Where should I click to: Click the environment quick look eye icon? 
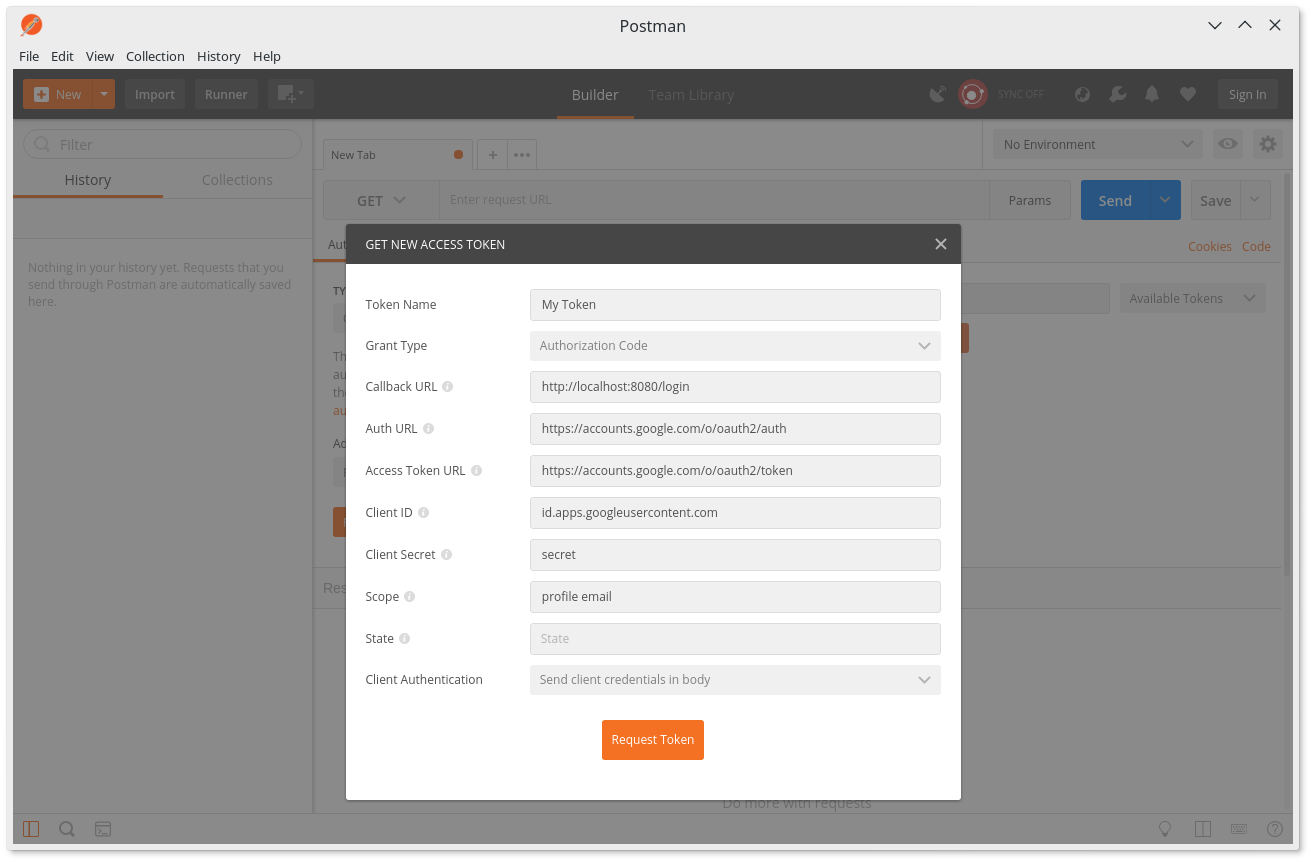[1227, 144]
